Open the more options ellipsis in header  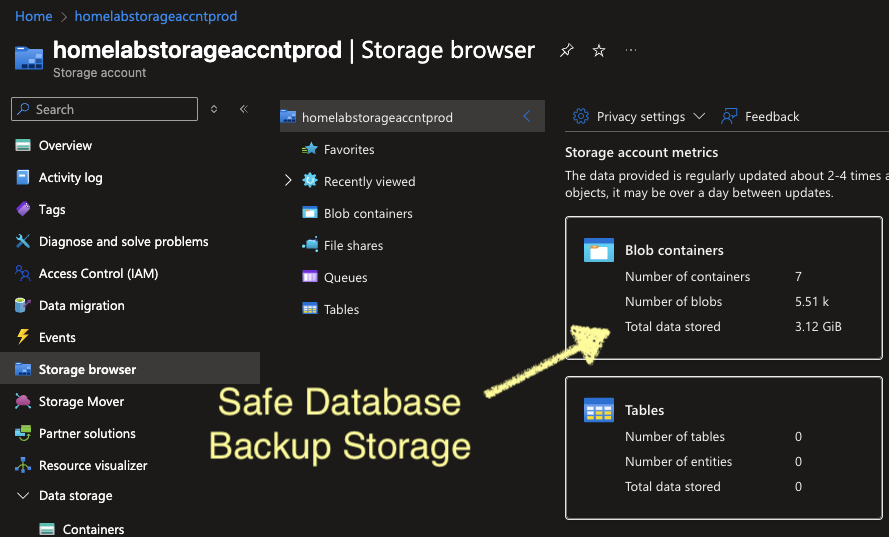(630, 50)
